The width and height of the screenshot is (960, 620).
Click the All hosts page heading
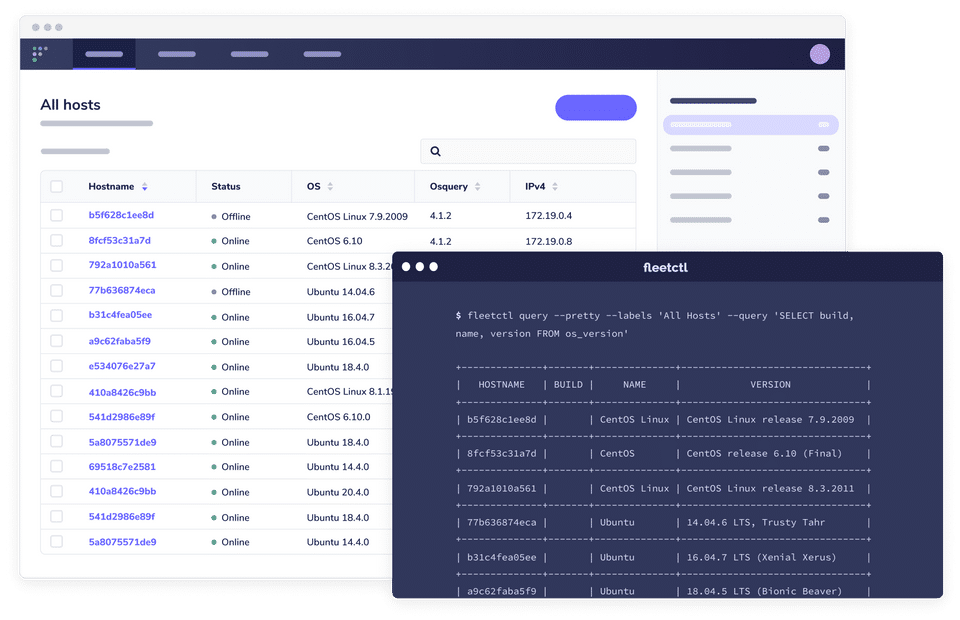(70, 105)
